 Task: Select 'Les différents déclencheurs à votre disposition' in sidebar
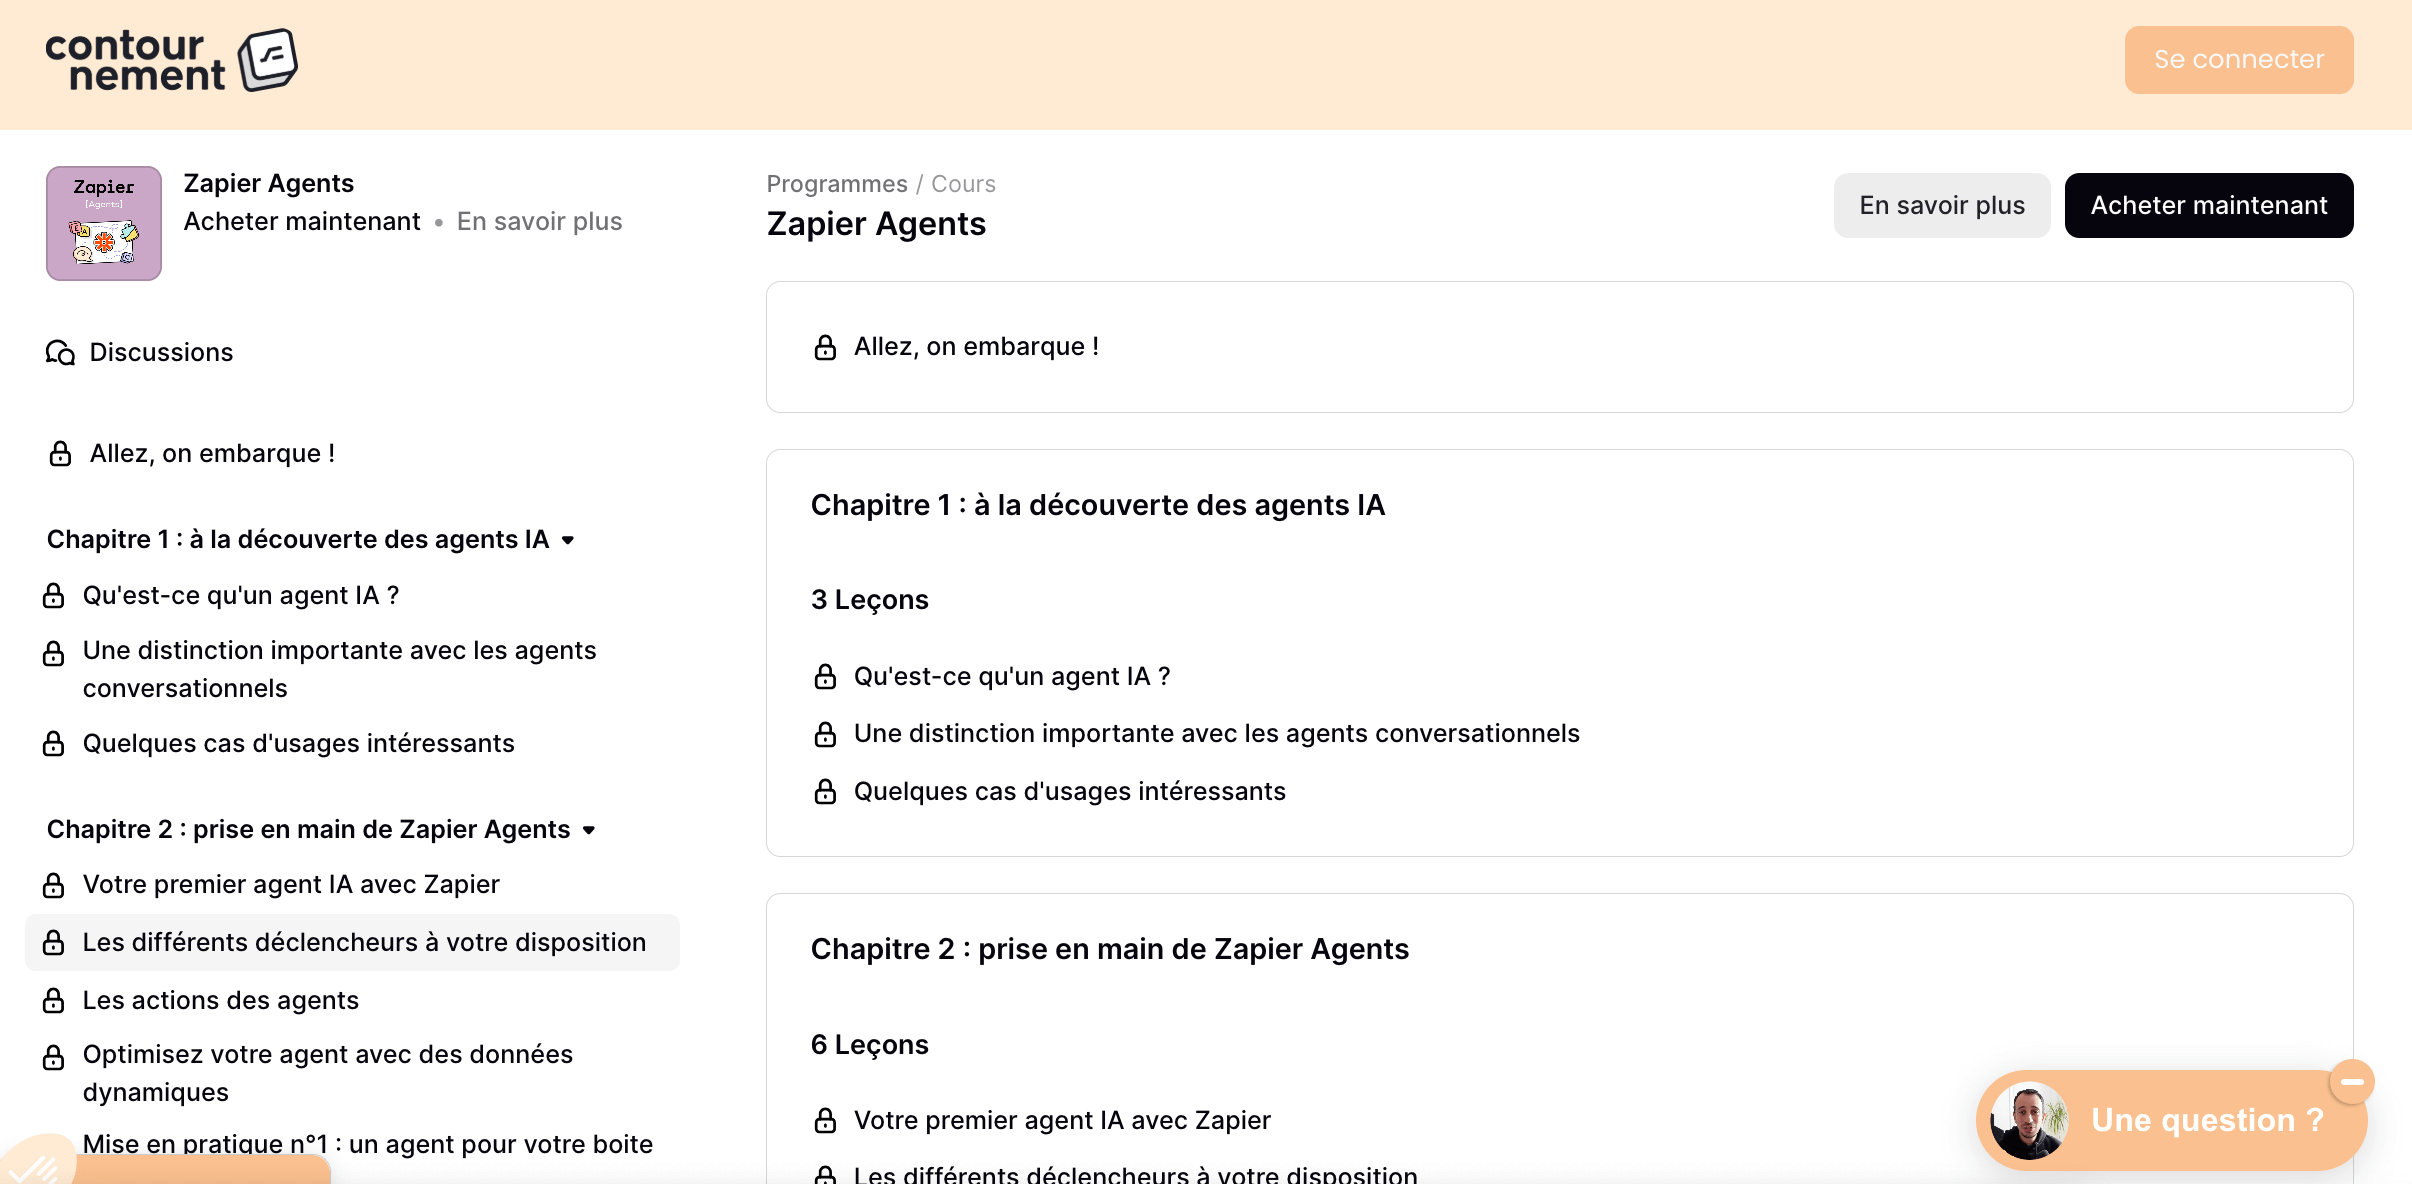[x=364, y=943]
